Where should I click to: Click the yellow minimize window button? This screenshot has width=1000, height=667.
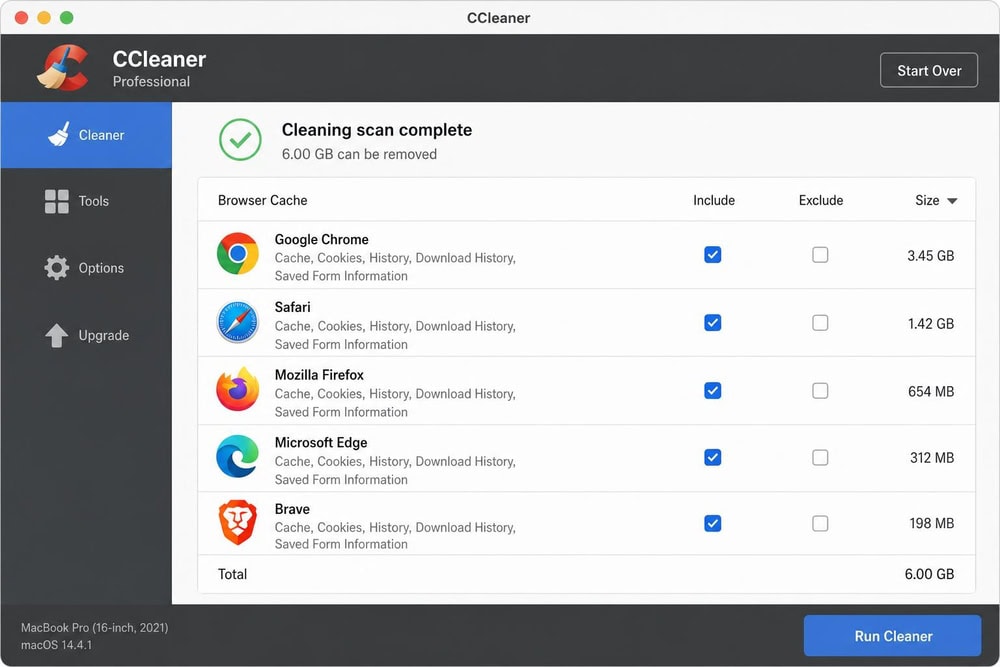pyautogui.click(x=44, y=17)
